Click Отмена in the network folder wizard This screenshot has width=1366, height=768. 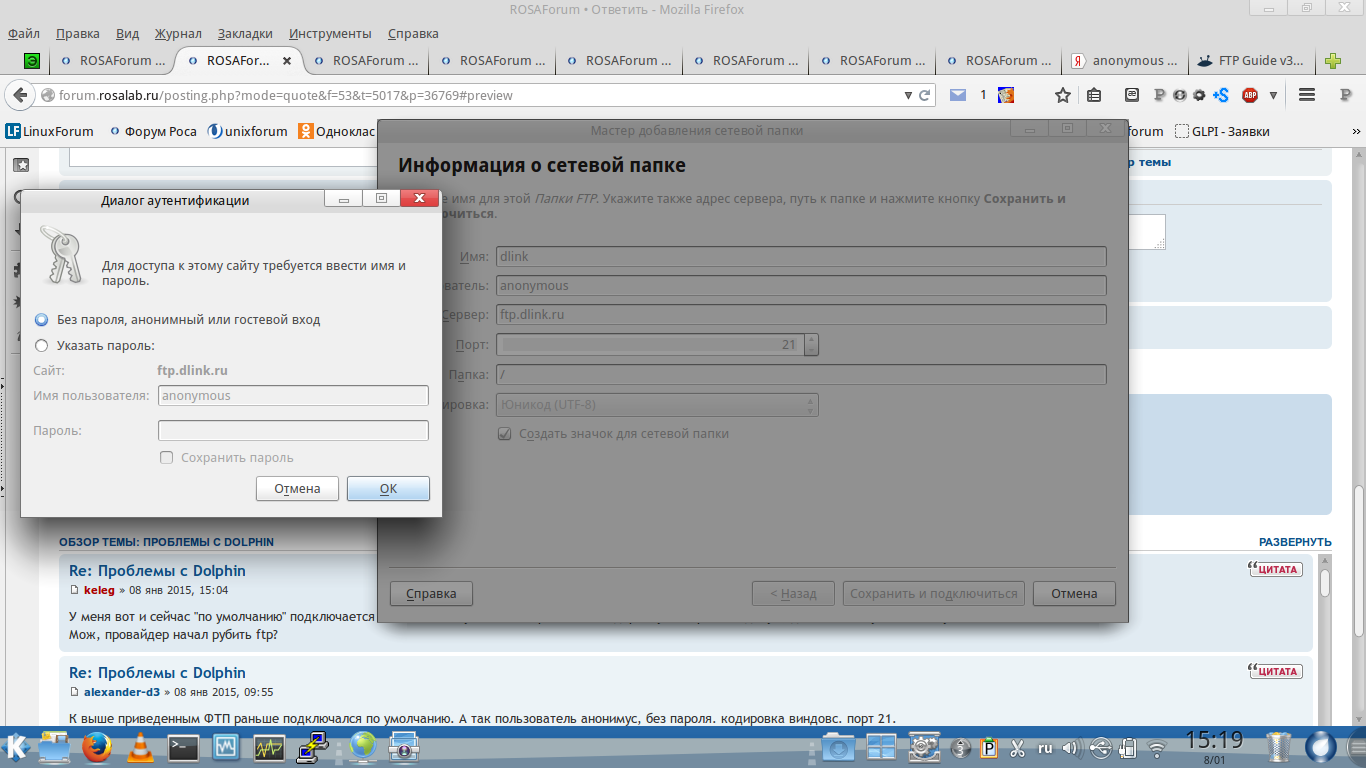coord(1074,594)
